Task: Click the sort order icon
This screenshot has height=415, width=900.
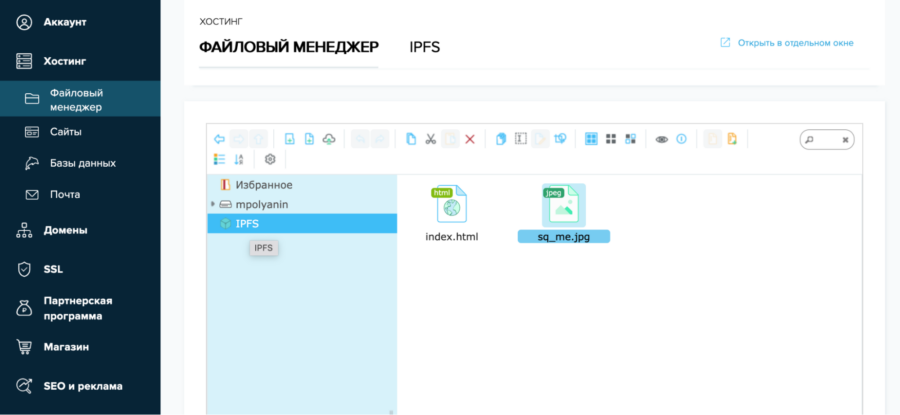Action: 239,159
